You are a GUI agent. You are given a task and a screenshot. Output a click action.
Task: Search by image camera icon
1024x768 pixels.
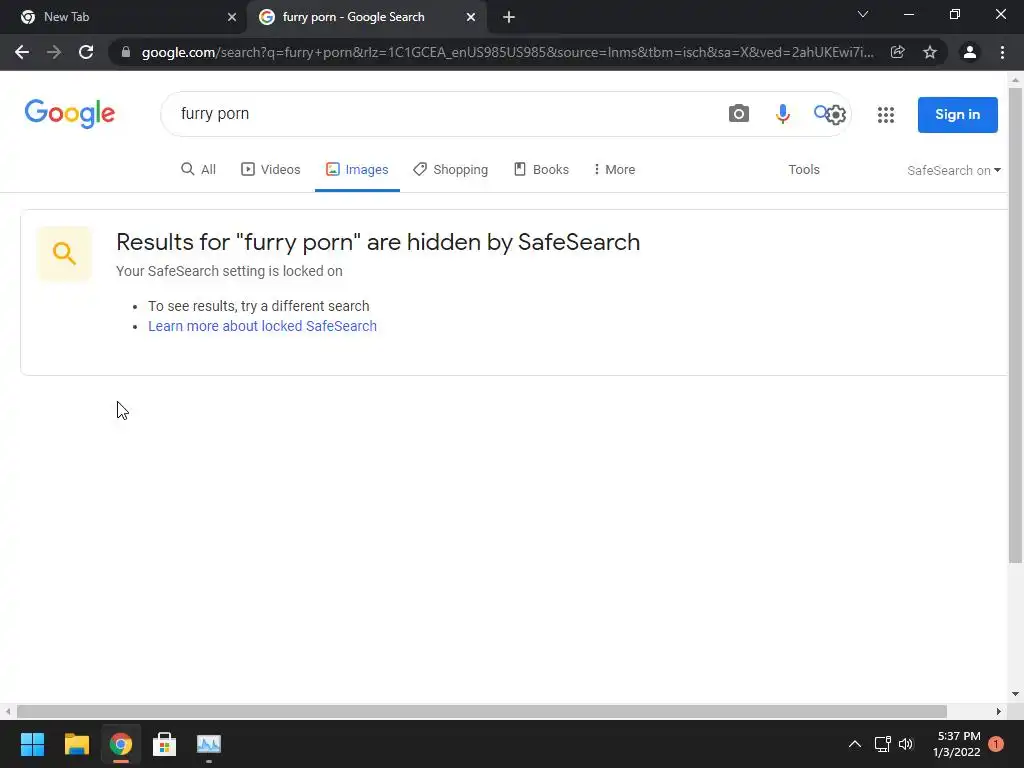click(739, 114)
